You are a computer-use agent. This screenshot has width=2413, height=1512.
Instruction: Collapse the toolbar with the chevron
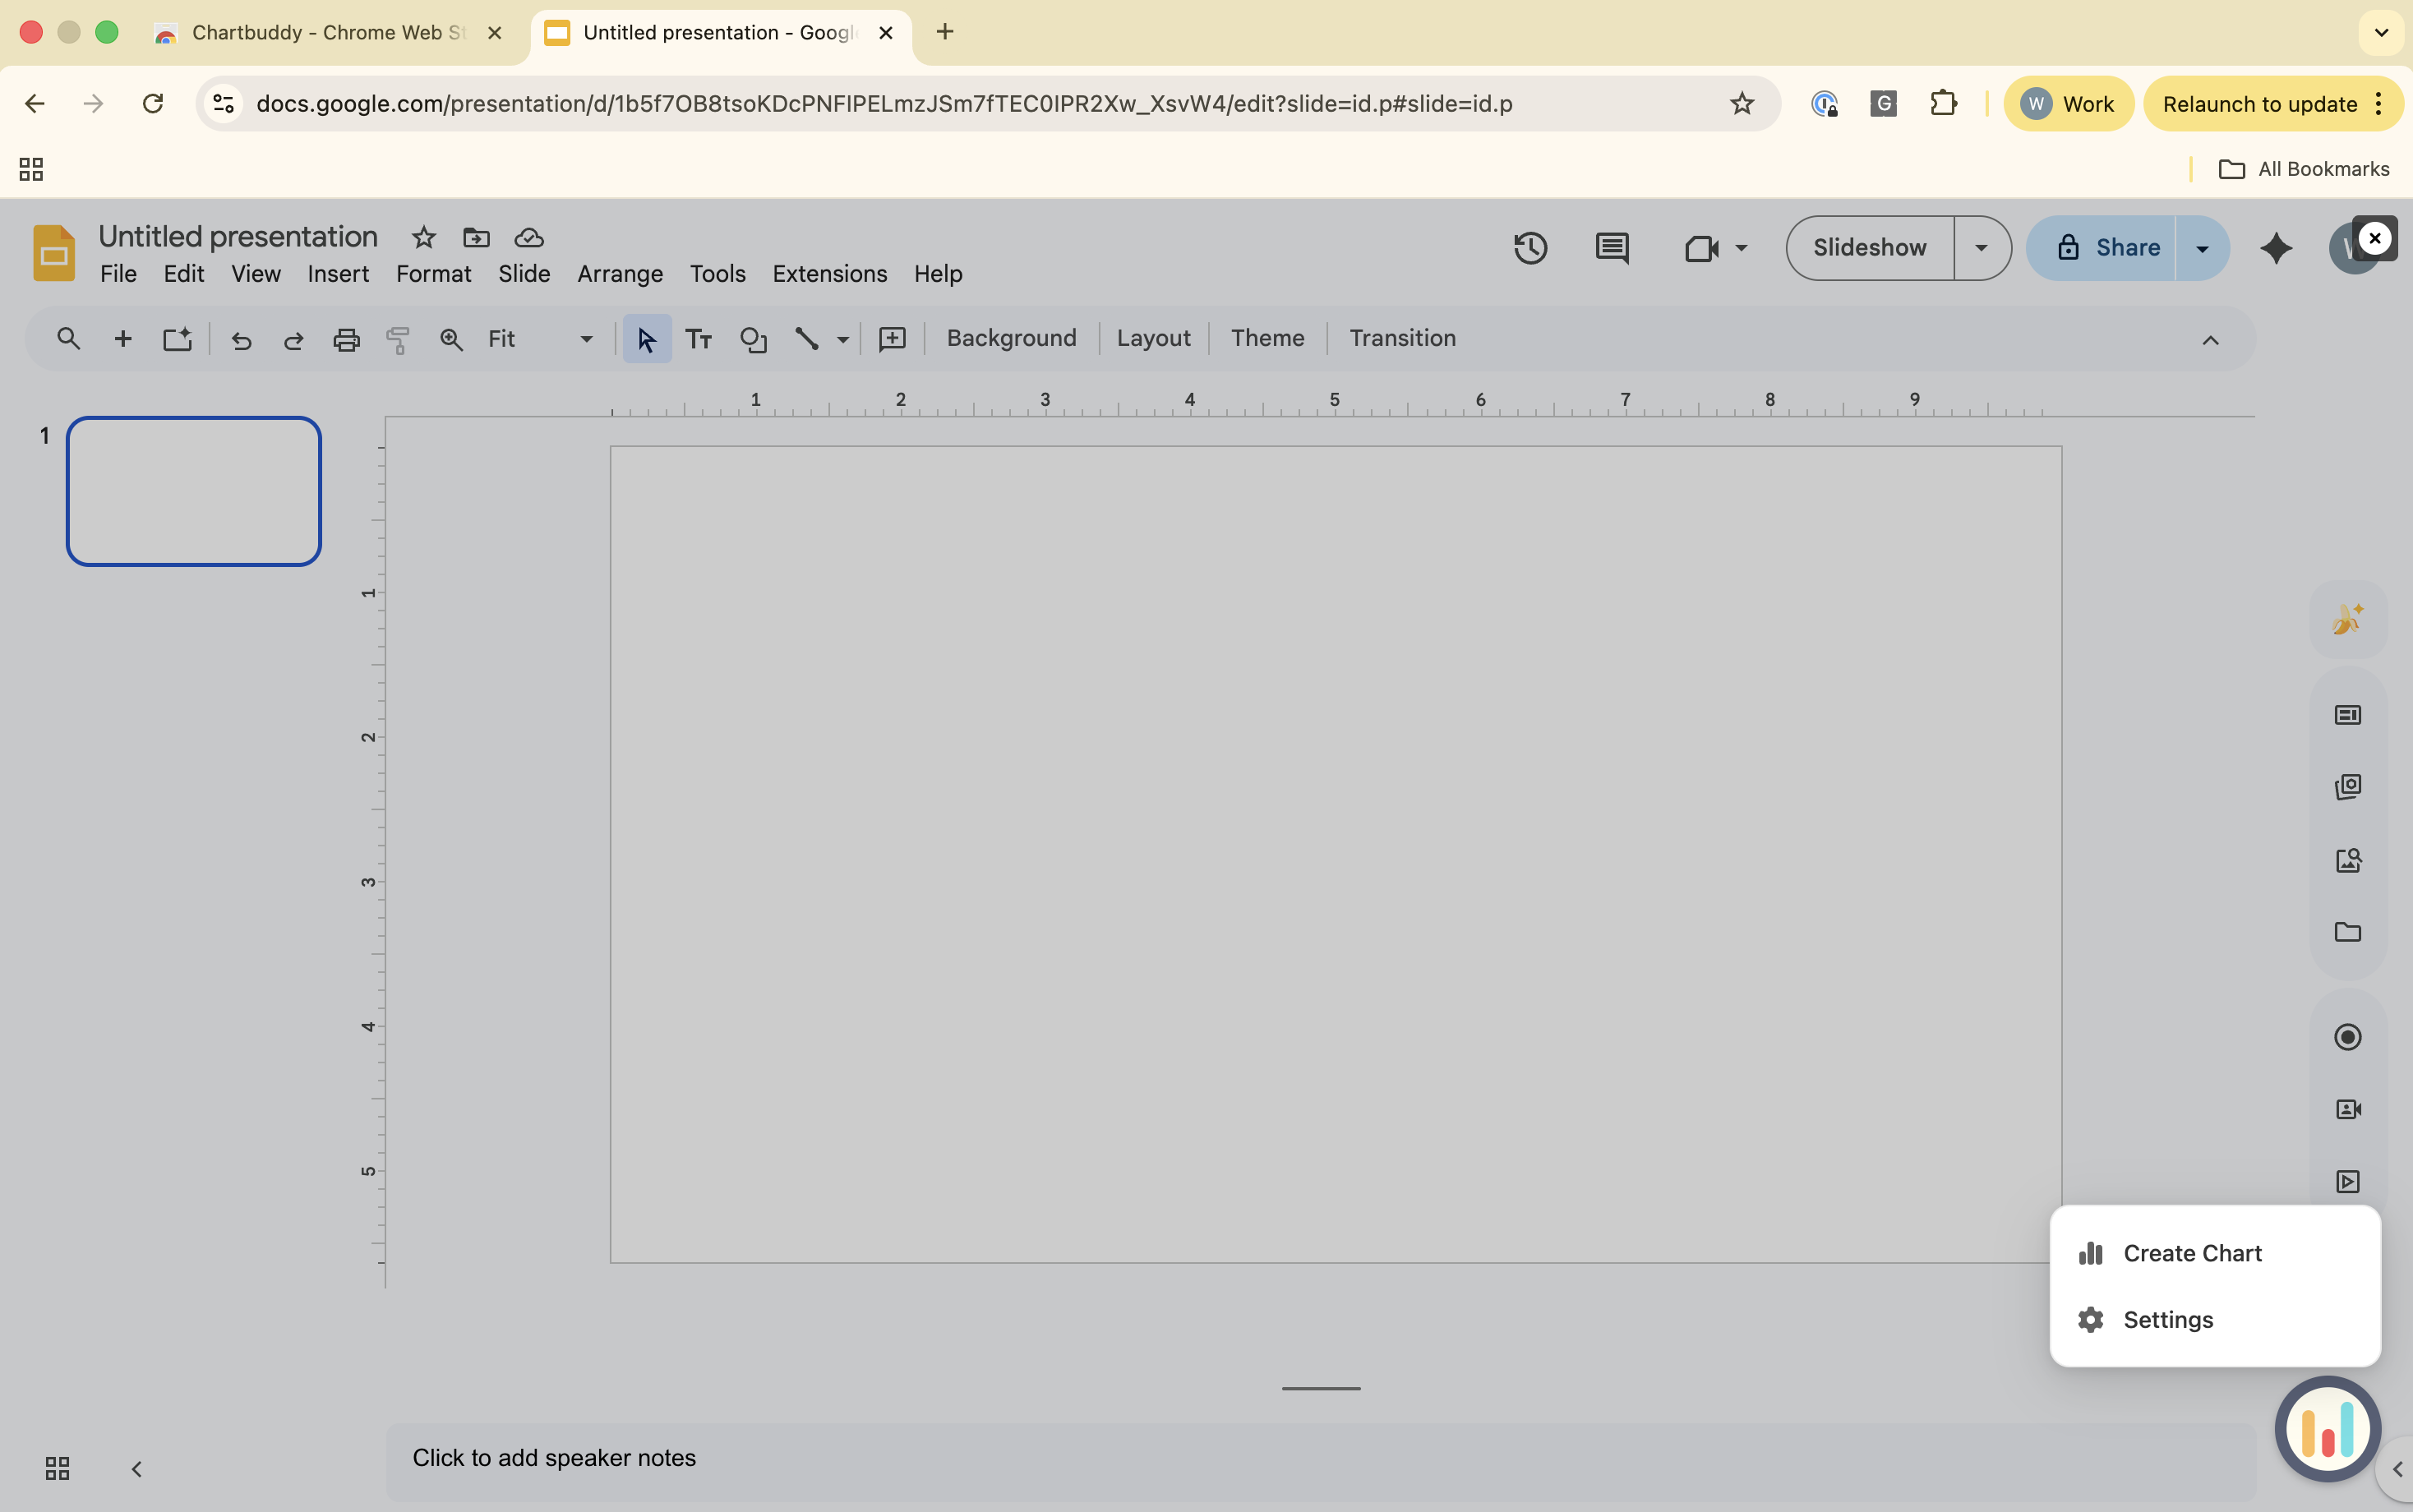2211,340
